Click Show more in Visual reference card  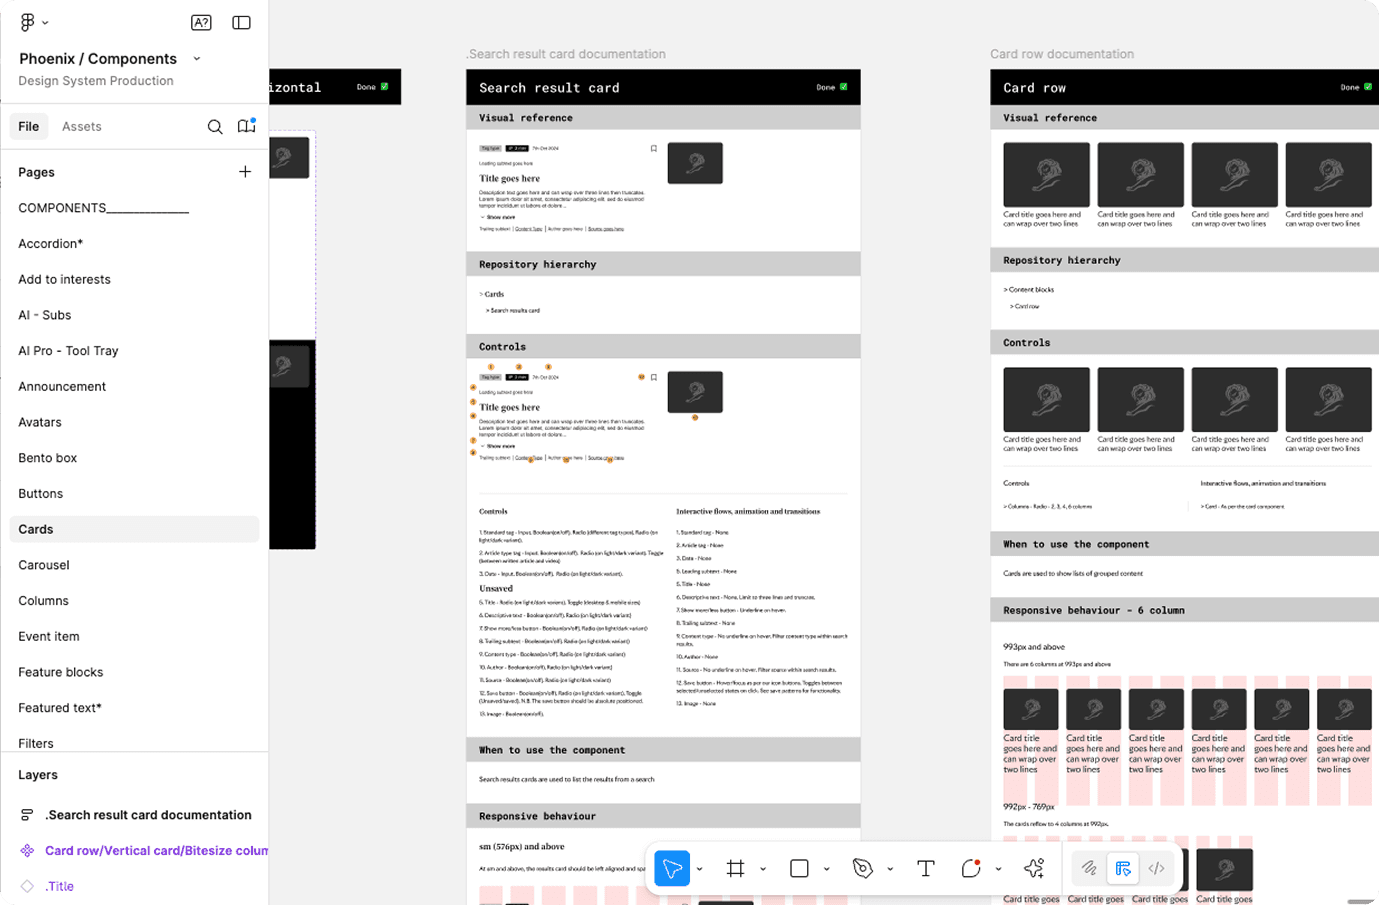point(499,217)
